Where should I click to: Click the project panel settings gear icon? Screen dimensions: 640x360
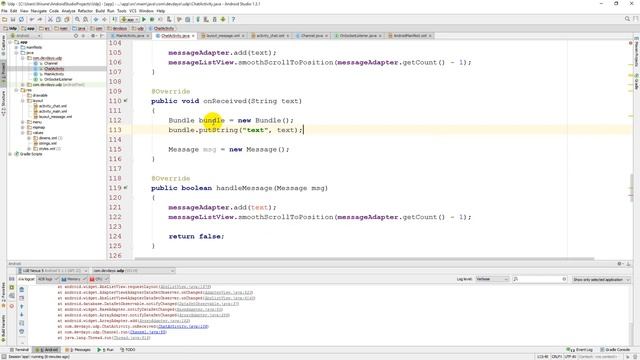[x=93, y=36]
